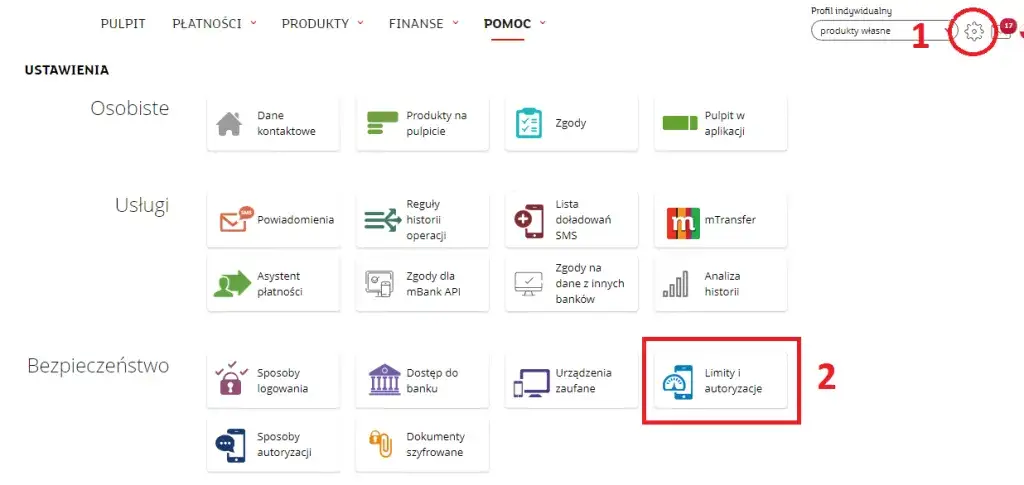Open the Pomoc menu item
The image size is (1024, 485).
click(x=507, y=23)
